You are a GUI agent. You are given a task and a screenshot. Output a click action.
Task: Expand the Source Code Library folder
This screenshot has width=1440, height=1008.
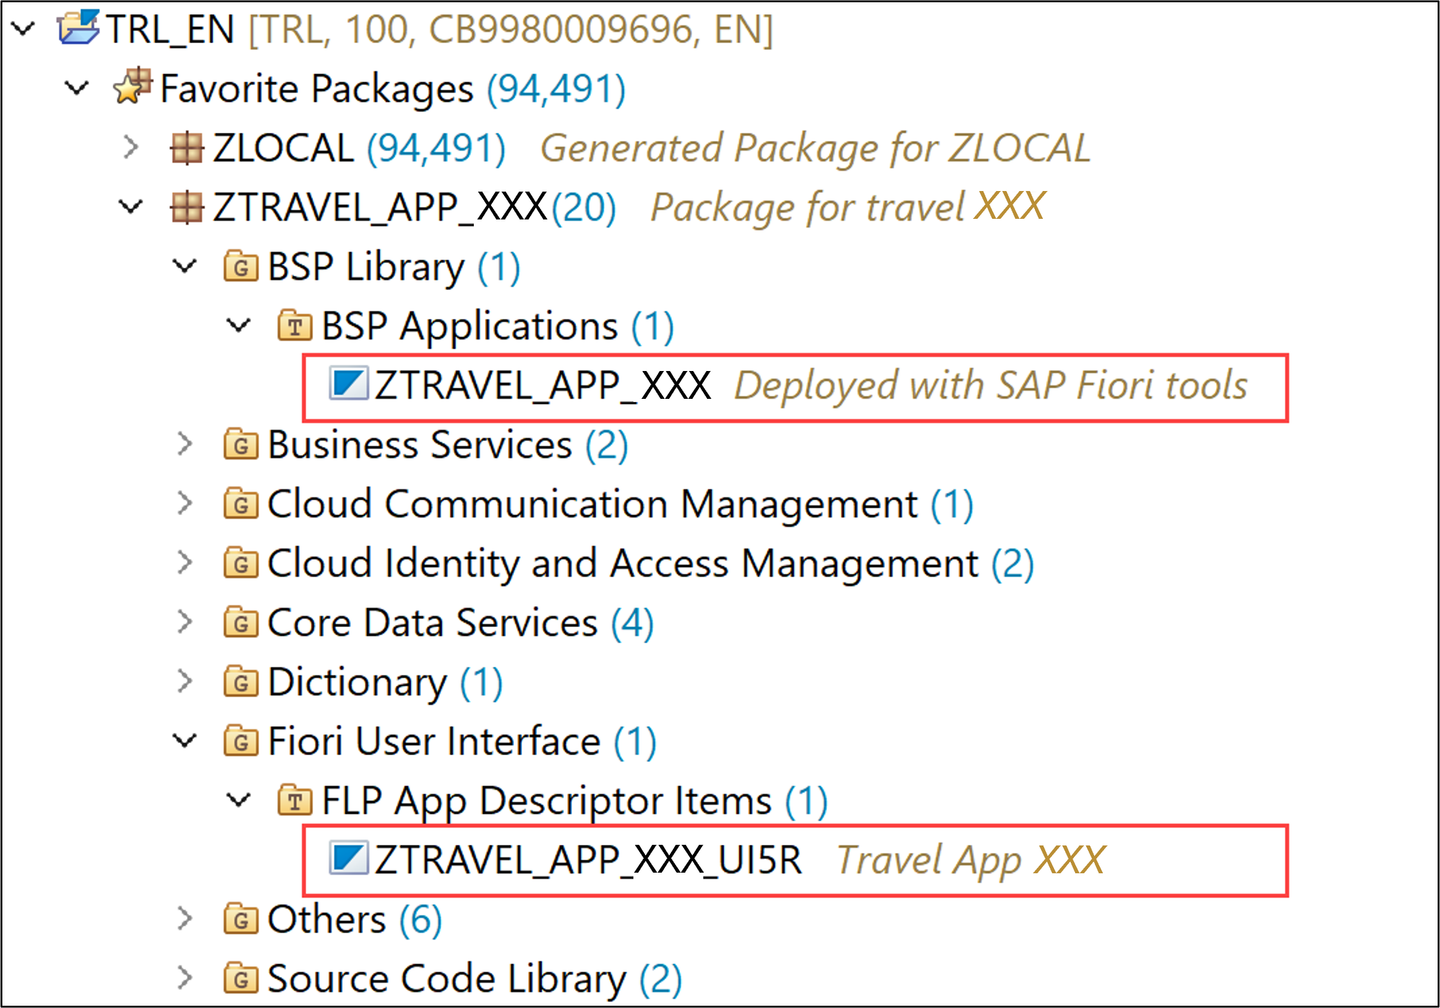(185, 978)
